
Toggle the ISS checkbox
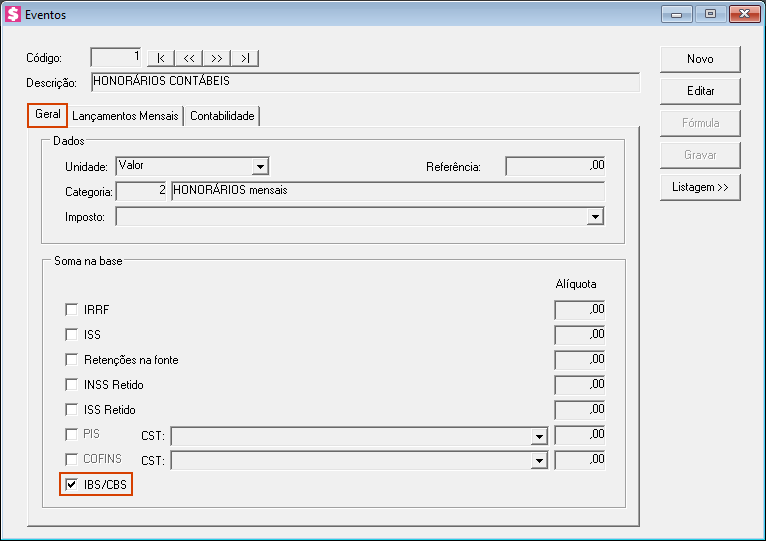click(x=71, y=335)
